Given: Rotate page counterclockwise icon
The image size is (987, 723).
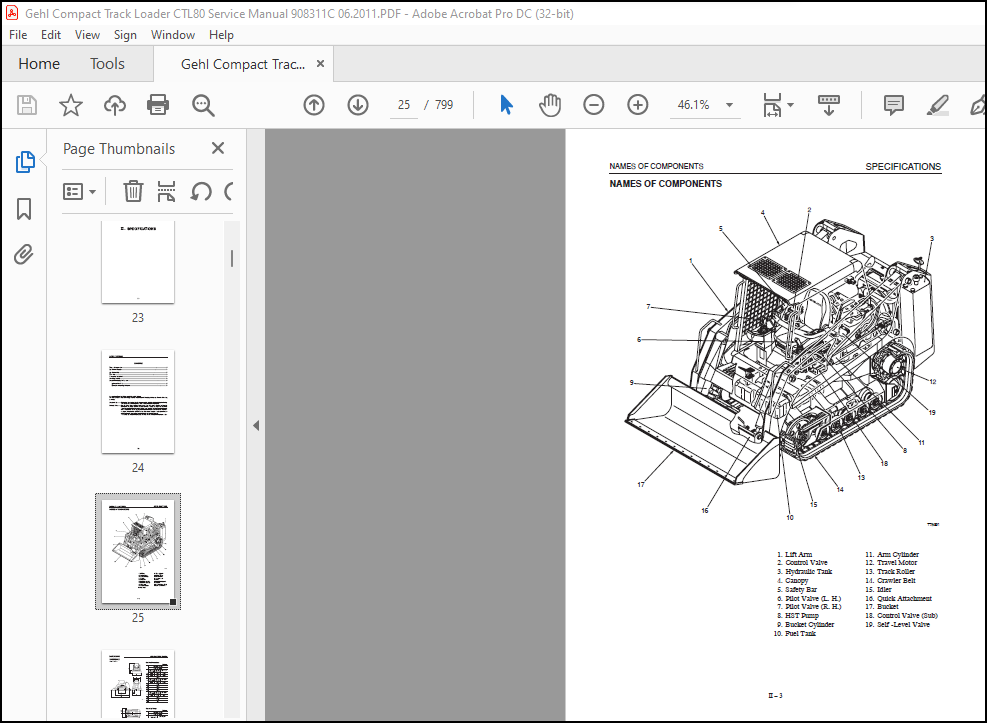Looking at the screenshot, I should pos(201,191).
